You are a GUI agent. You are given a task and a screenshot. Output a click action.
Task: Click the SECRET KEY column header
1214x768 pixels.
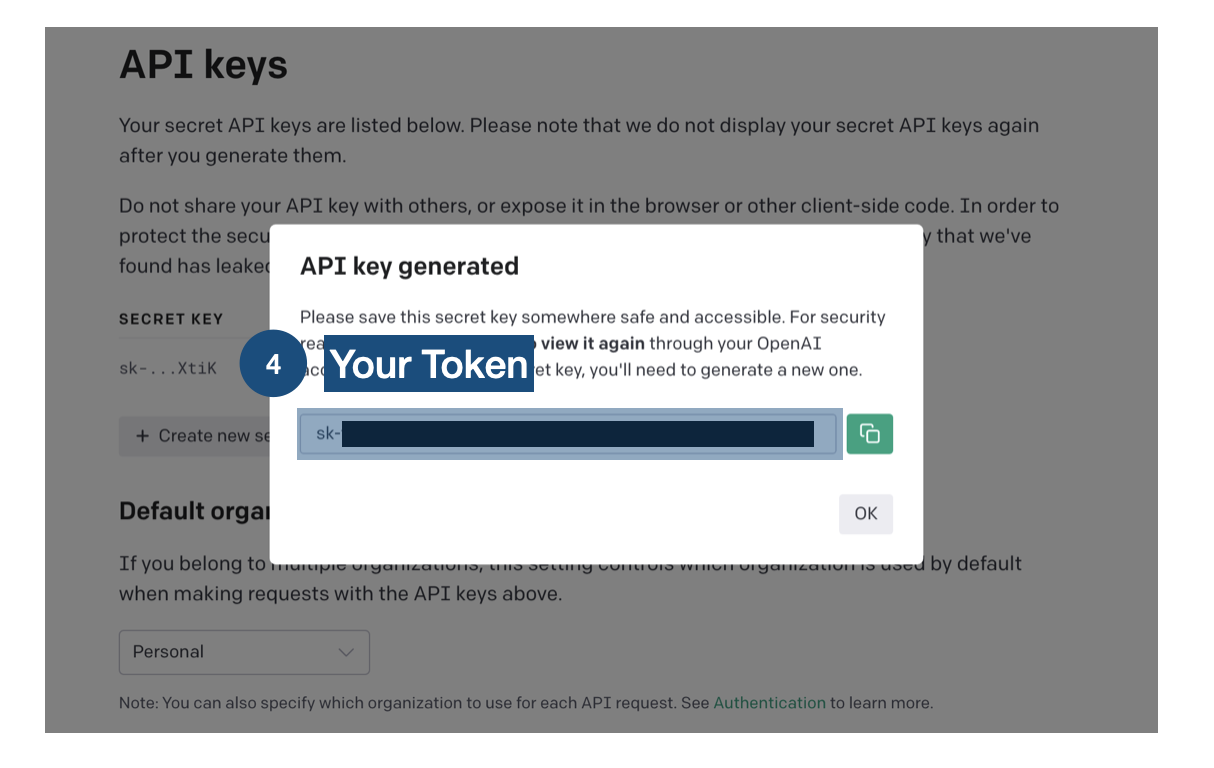pos(170,318)
